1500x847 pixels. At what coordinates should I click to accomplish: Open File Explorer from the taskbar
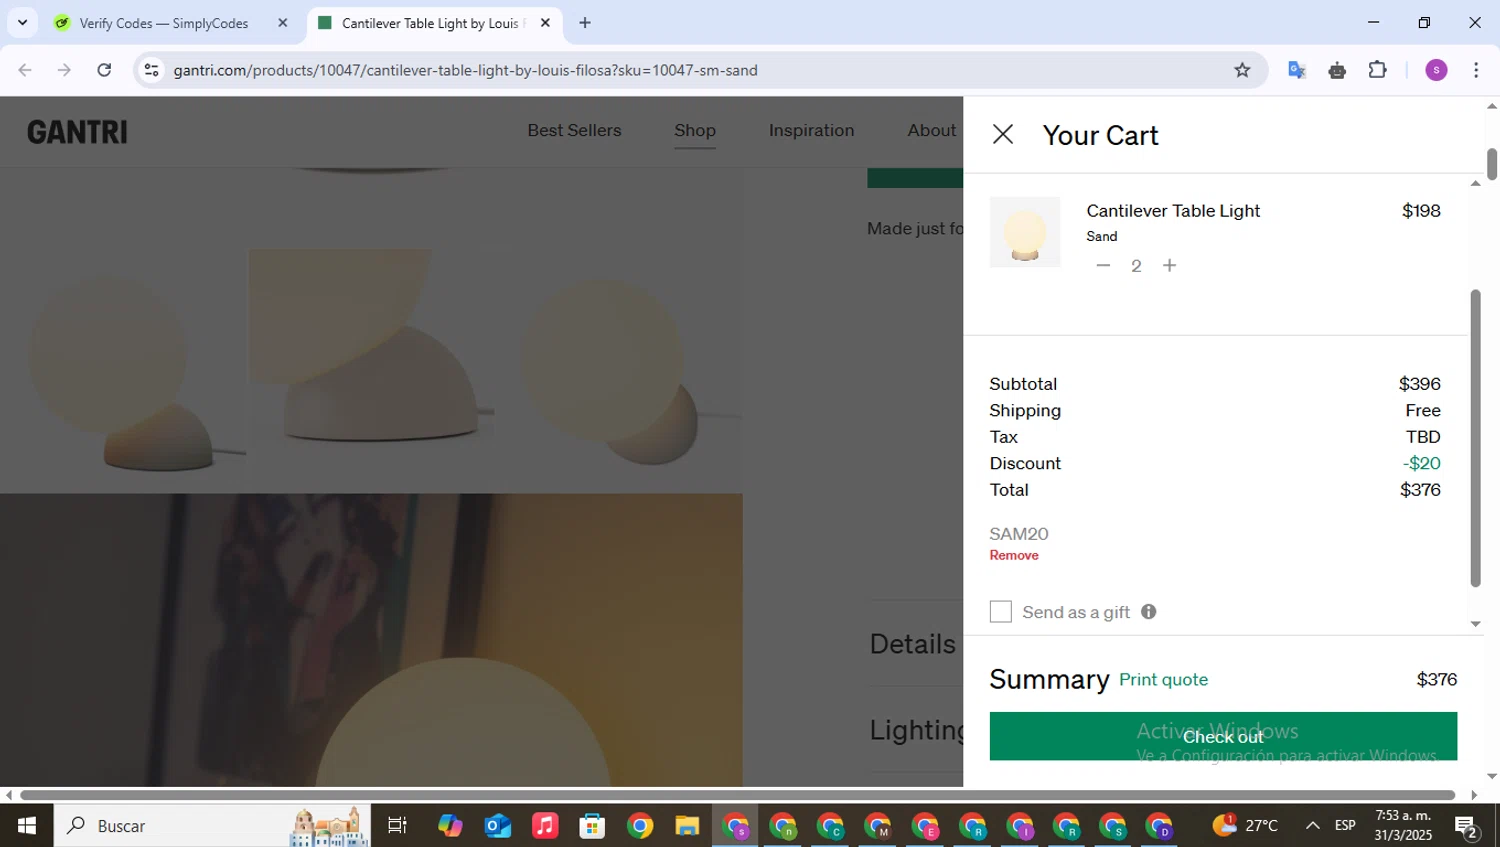tap(686, 825)
